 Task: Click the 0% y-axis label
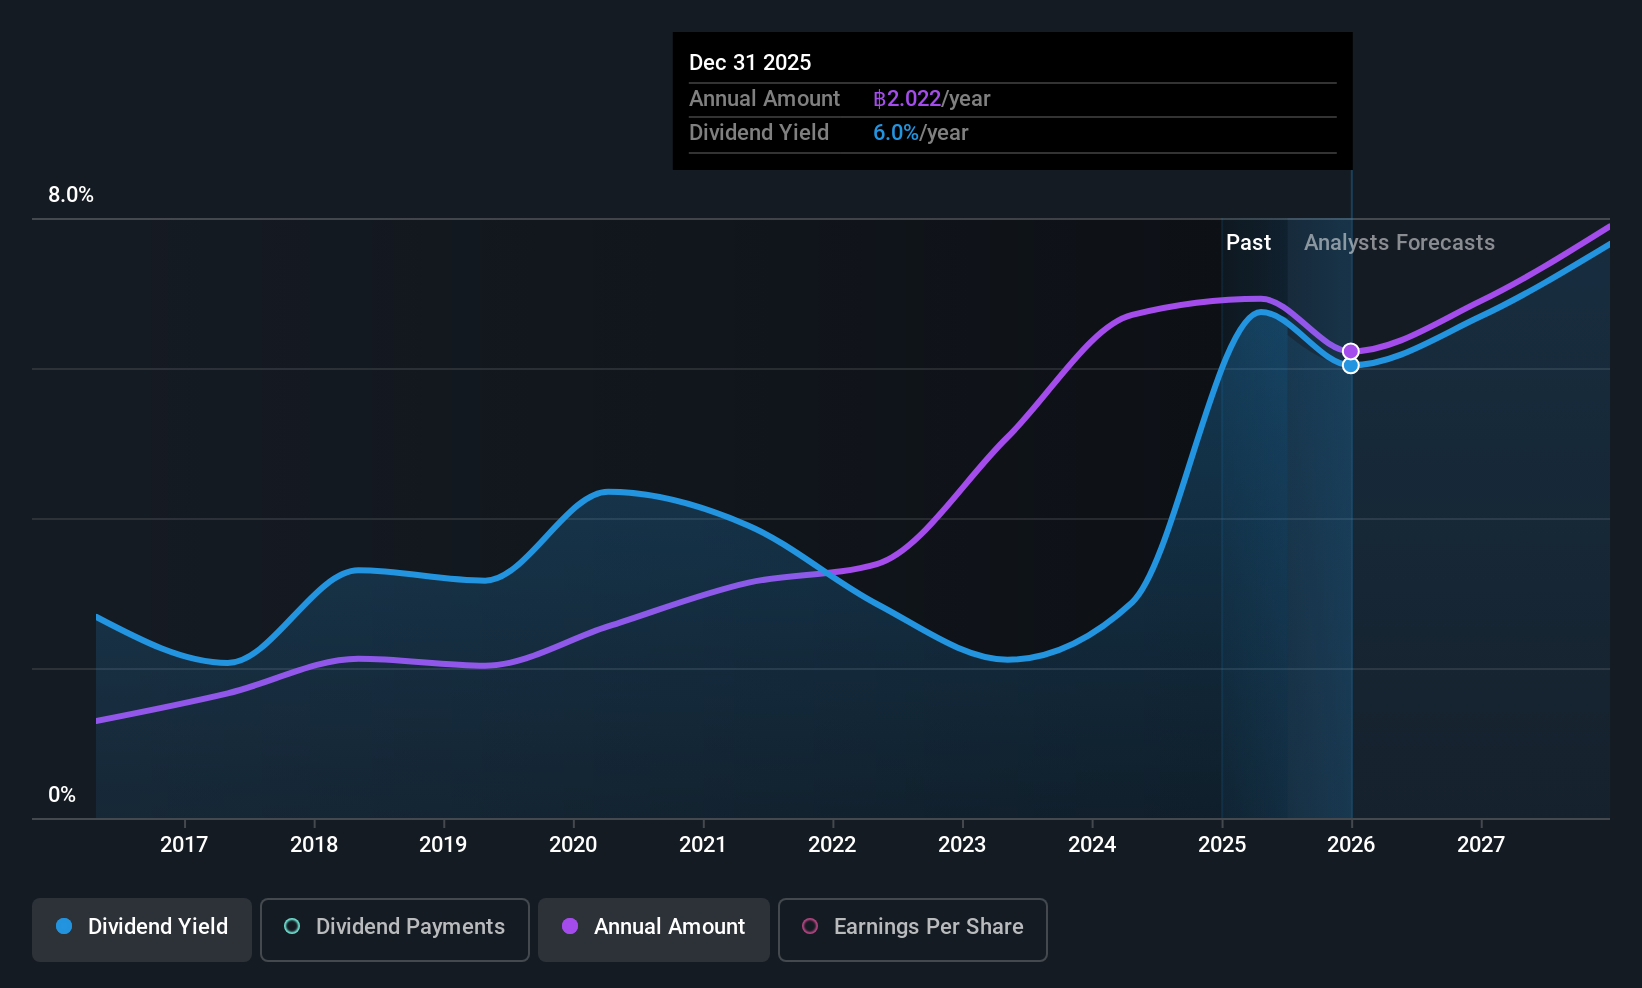(62, 795)
